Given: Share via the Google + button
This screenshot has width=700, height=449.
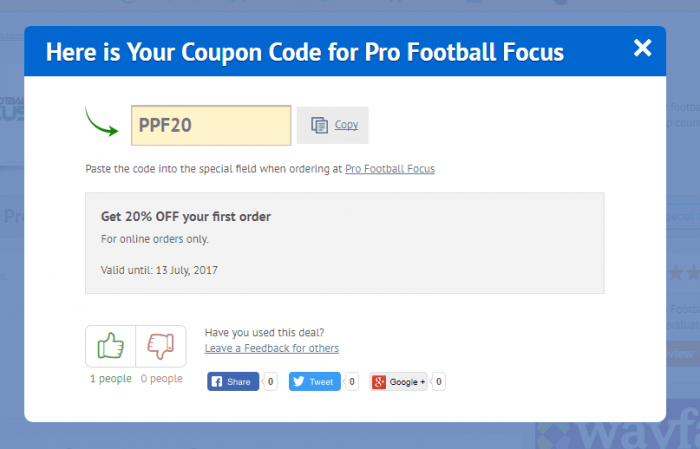Looking at the screenshot, I should click(398, 382).
